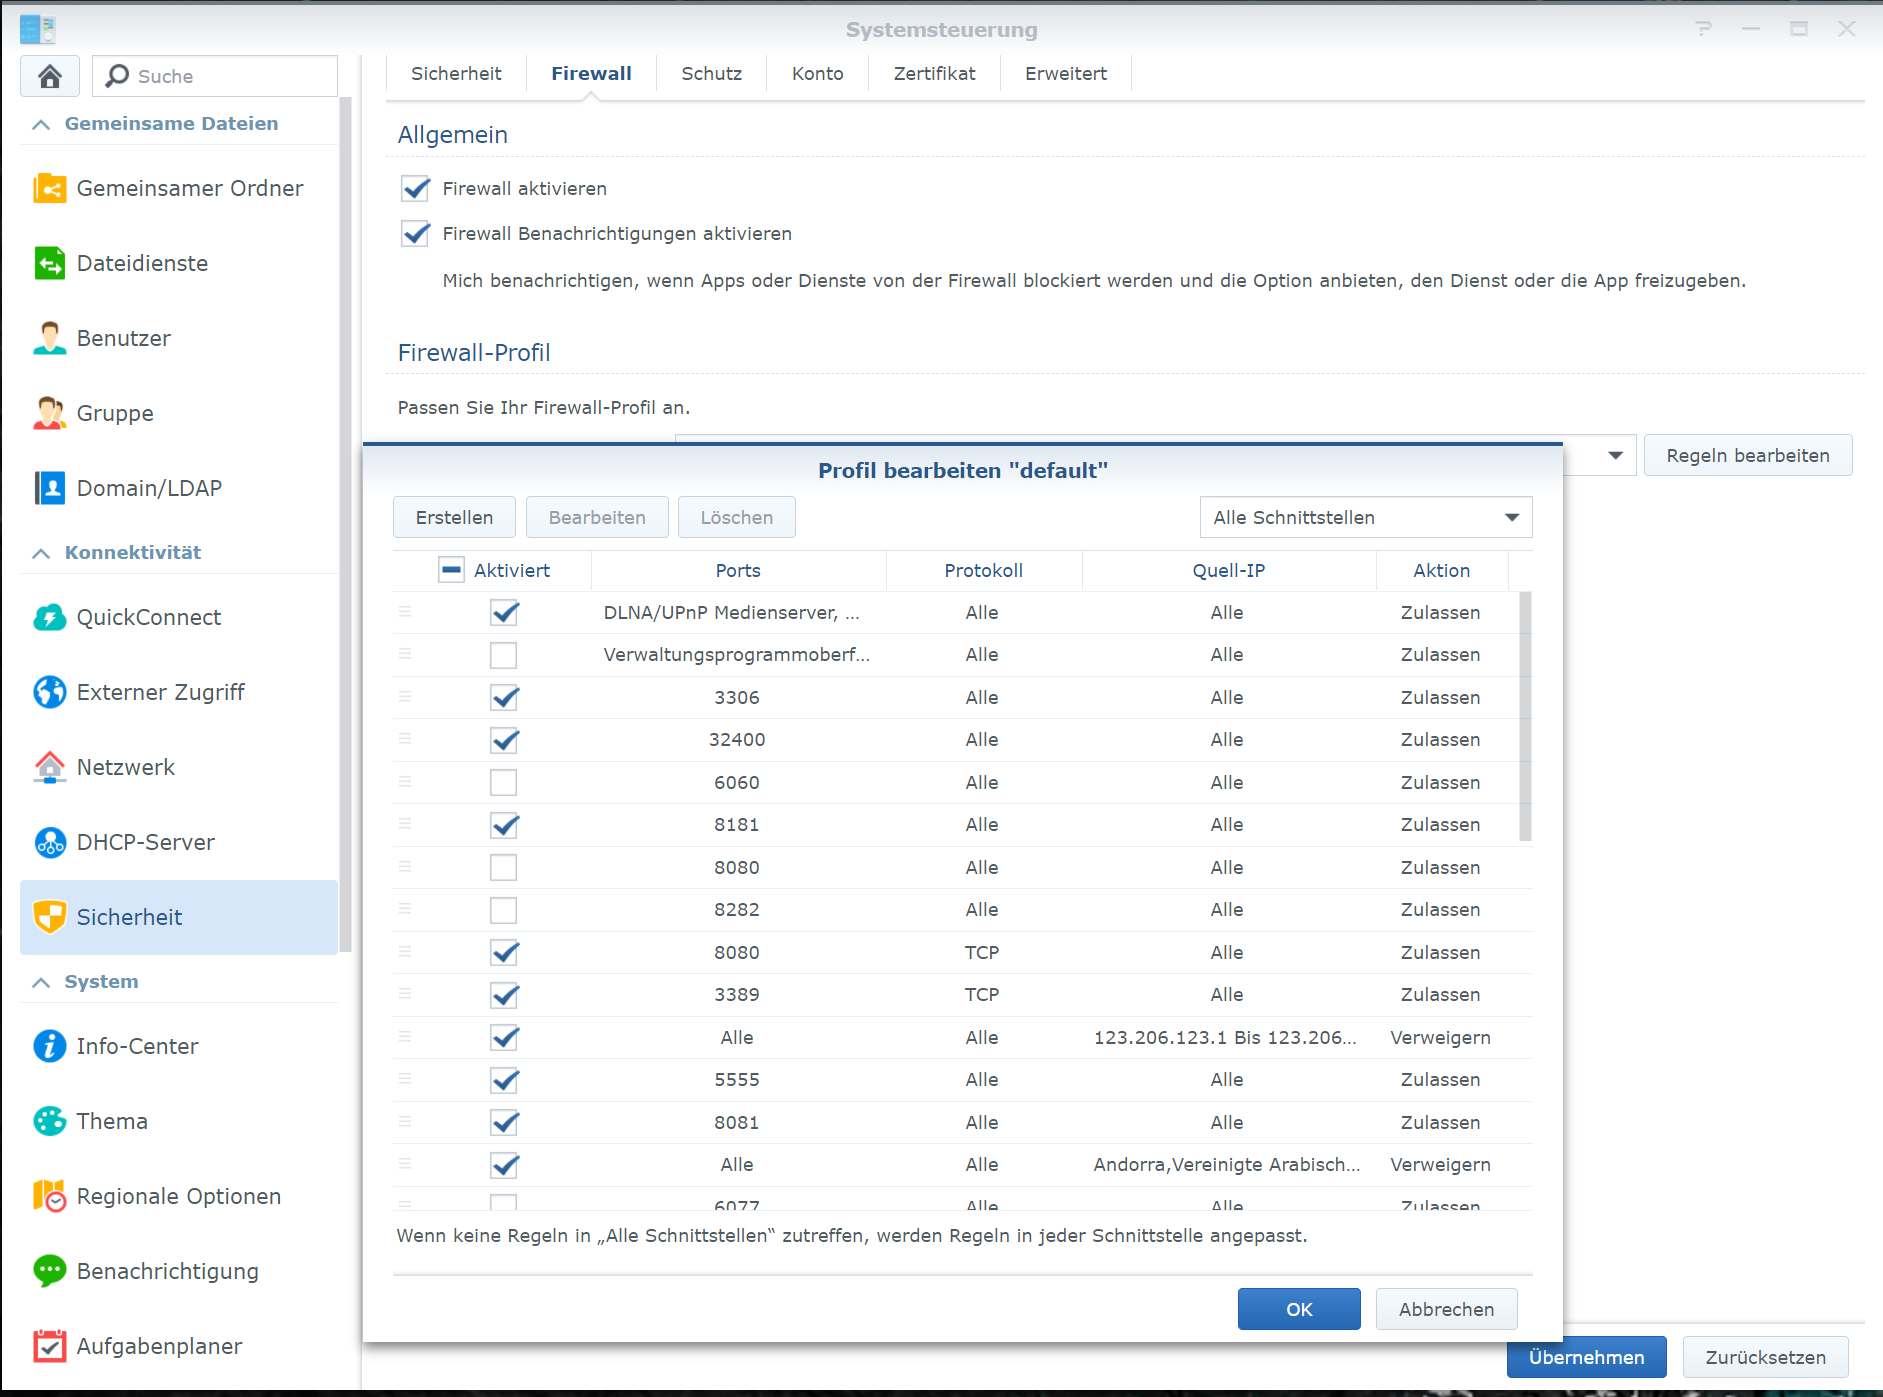Image resolution: width=1883 pixels, height=1397 pixels.
Task: Open the Schutz tab
Action: pyautogui.click(x=711, y=74)
